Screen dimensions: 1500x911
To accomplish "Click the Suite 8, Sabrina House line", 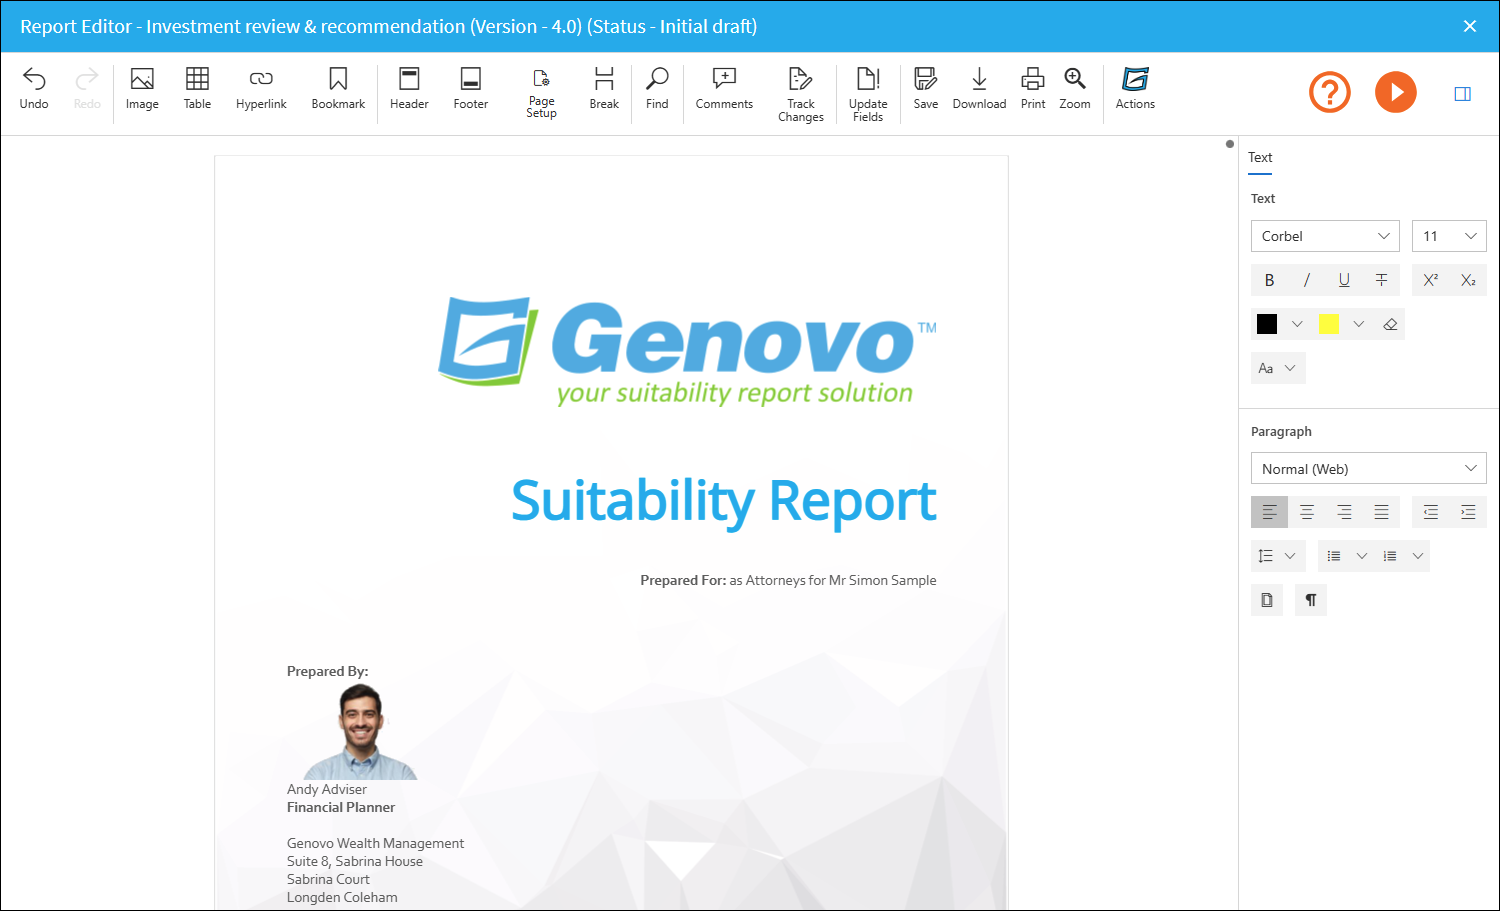I will point(355,861).
